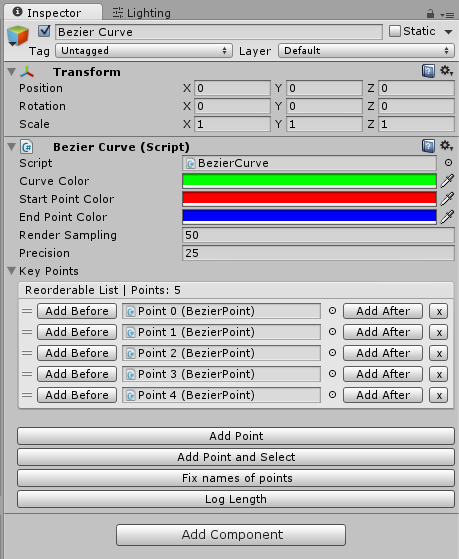The width and height of the screenshot is (459, 559).
Task: Open Transform component help reference
Action: [x=428, y=71]
